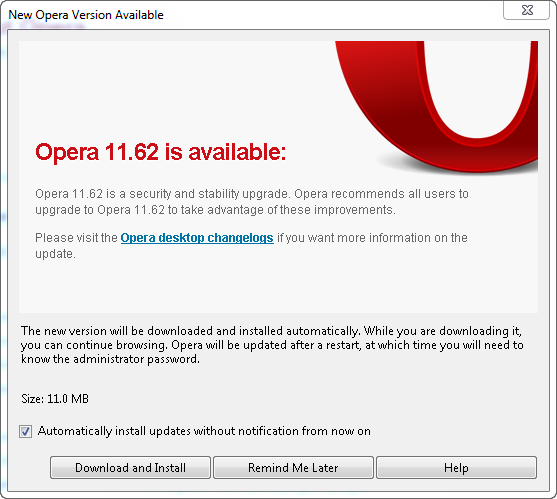
Task: Click 'if you want more information' text
Action: (x=372, y=238)
